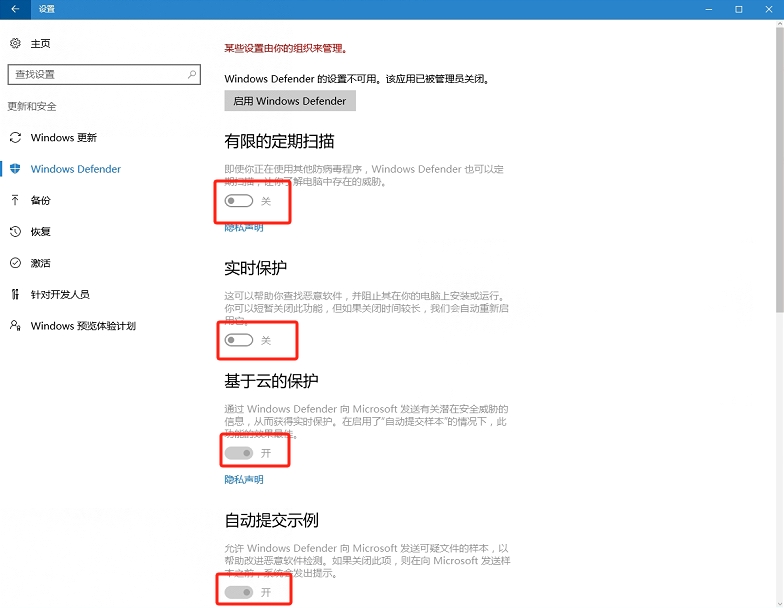Toggle the 自动提交示例 switch
Image resolution: width=784 pixels, height=608 pixels.
click(238, 592)
